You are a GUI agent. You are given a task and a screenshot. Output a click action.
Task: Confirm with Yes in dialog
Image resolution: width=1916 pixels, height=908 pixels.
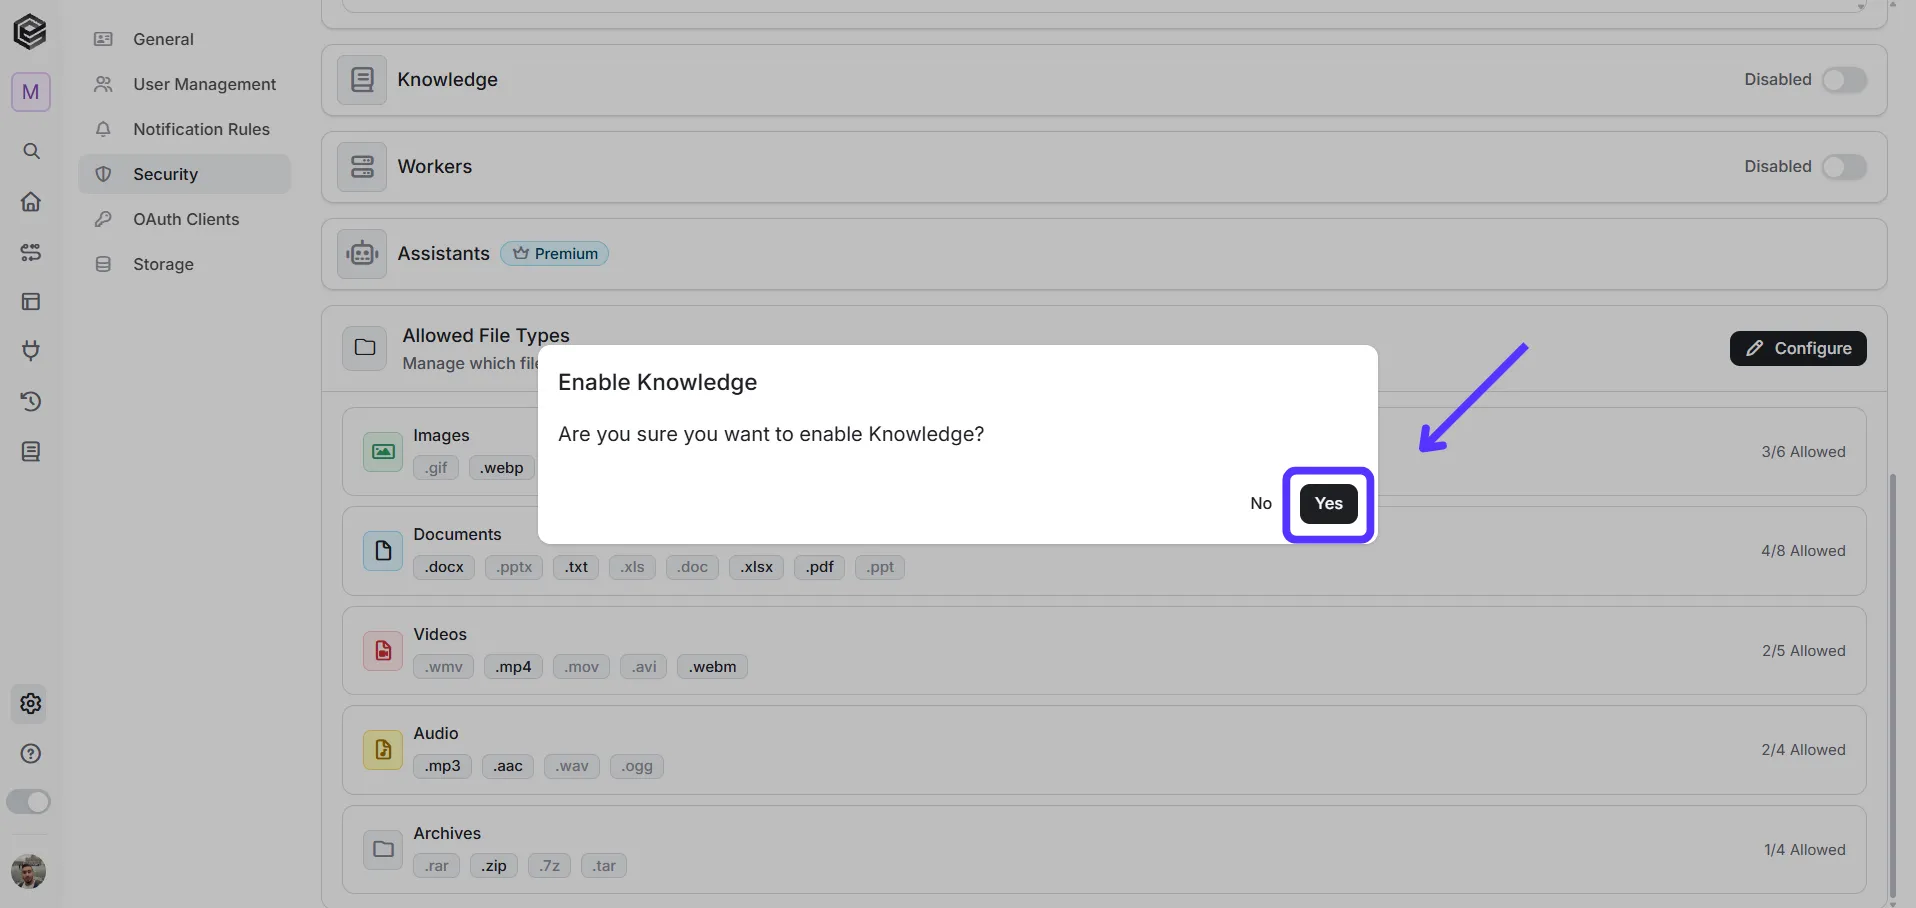(1328, 504)
